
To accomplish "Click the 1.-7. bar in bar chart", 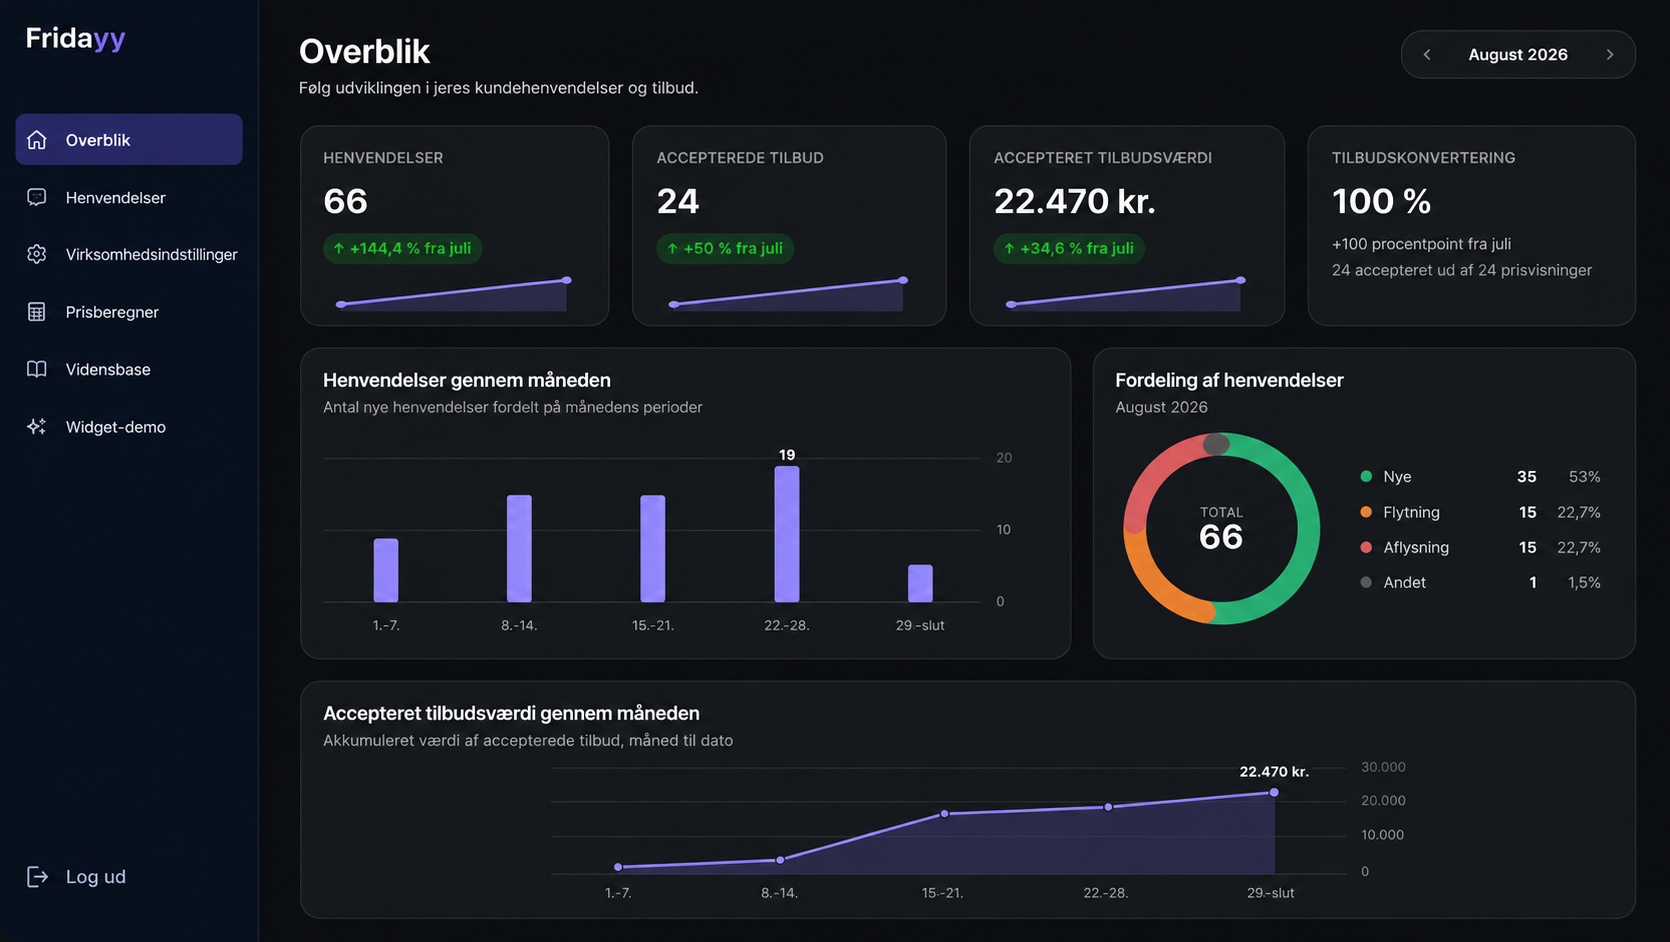I will (x=386, y=570).
